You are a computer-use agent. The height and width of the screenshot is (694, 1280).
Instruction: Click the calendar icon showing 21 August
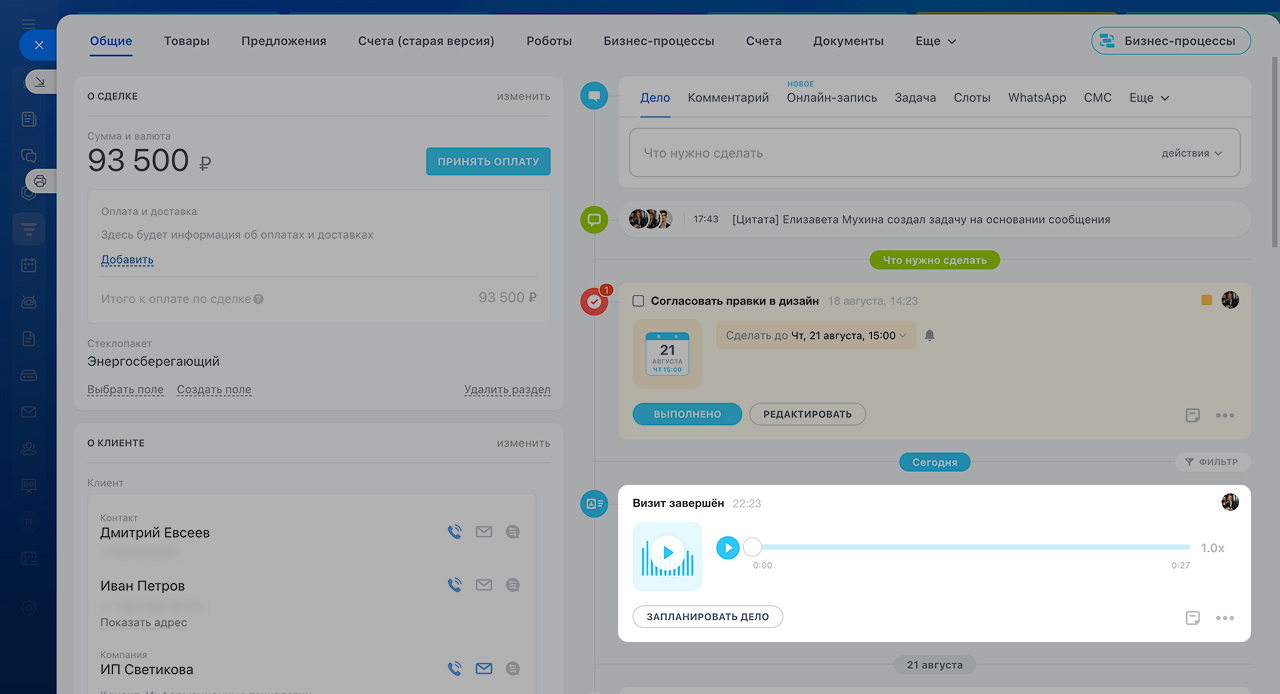point(667,354)
